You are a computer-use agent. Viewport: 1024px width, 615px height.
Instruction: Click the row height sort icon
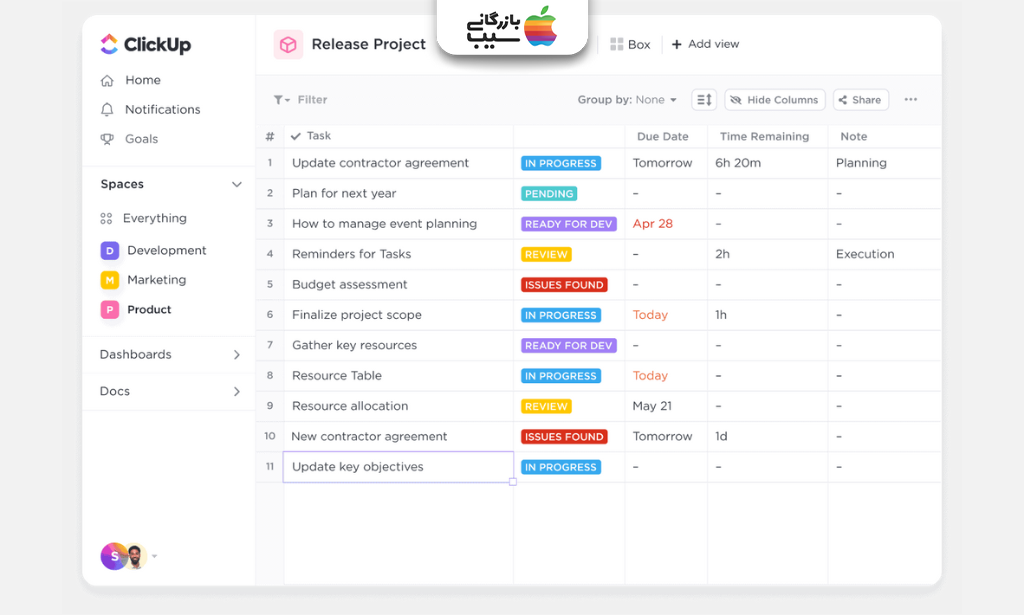pyautogui.click(x=704, y=100)
